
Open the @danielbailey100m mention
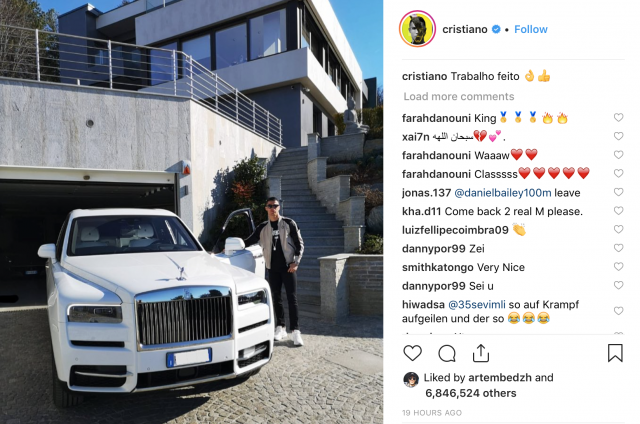point(502,193)
